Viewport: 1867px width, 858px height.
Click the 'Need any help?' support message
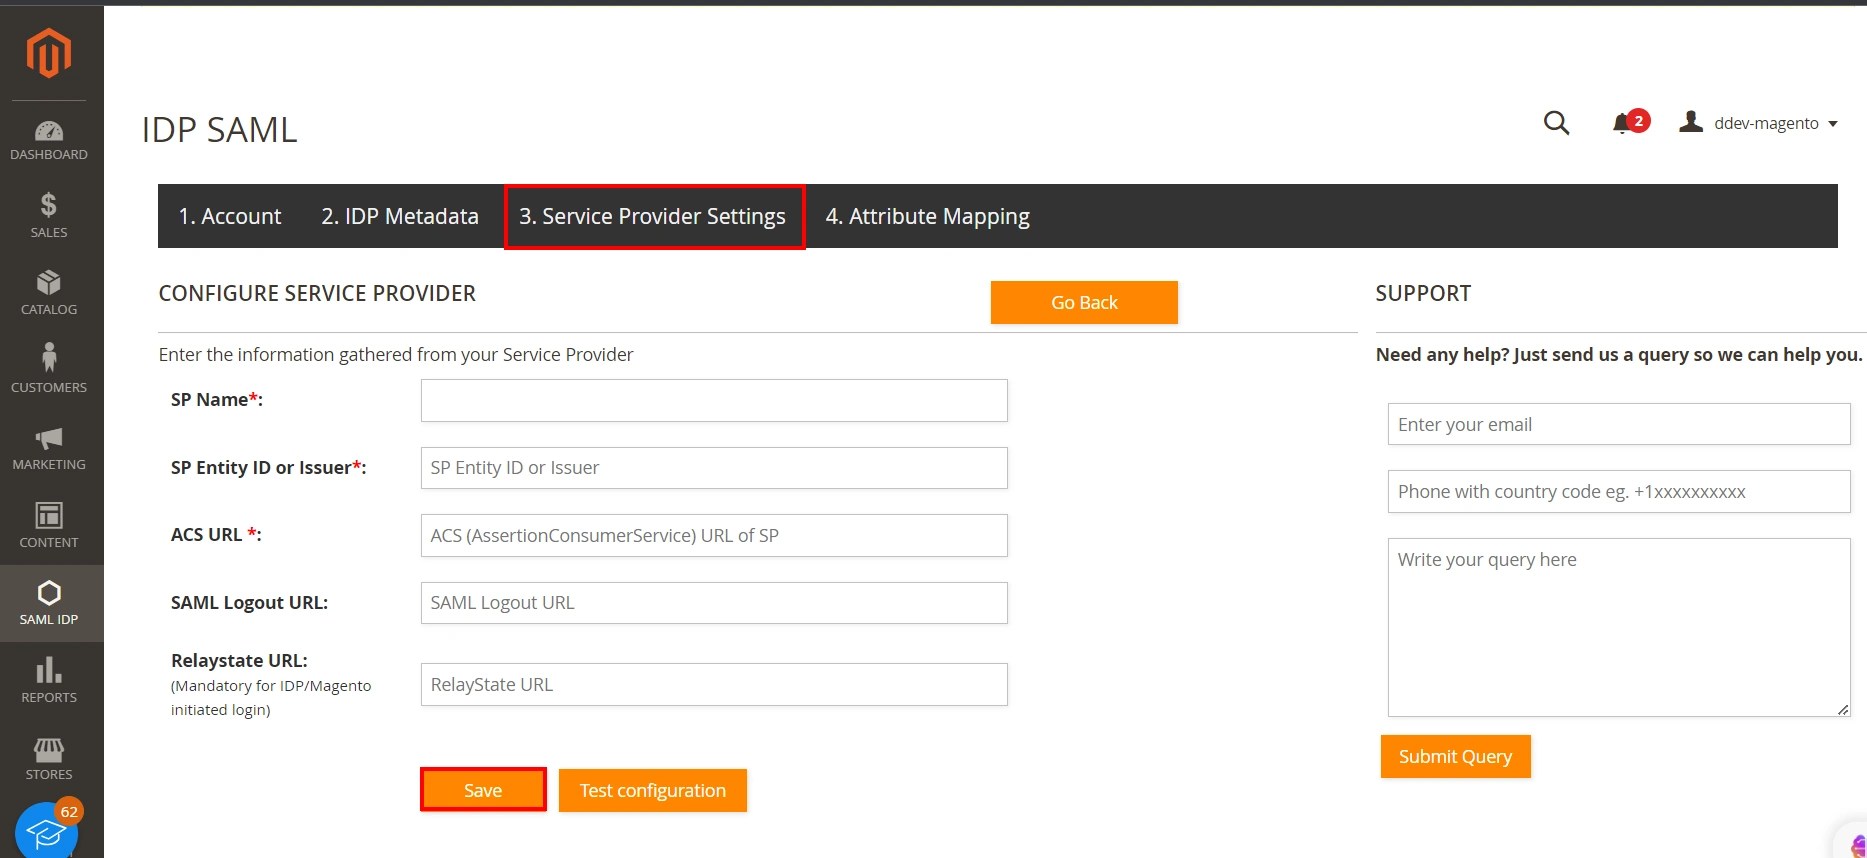(1619, 354)
